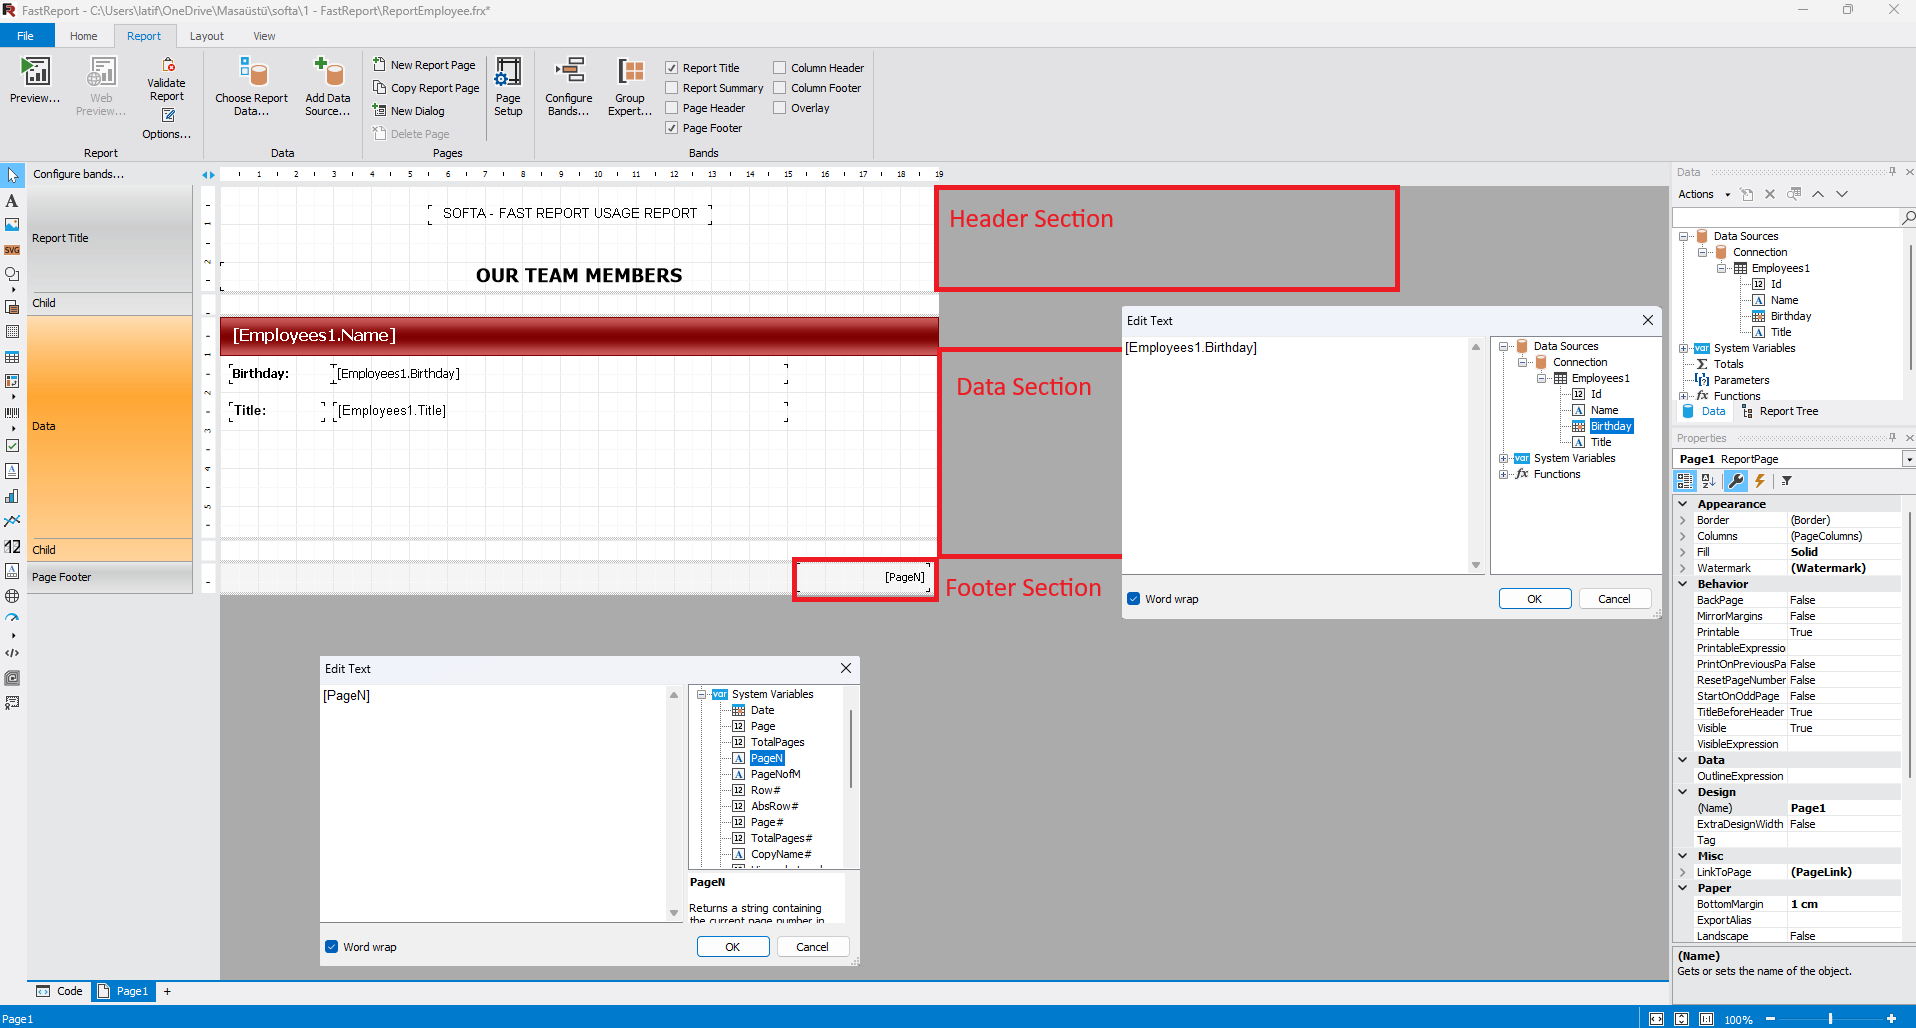Select the pointer tool in the left toolbox
The height and width of the screenshot is (1028, 1916).
click(x=12, y=176)
